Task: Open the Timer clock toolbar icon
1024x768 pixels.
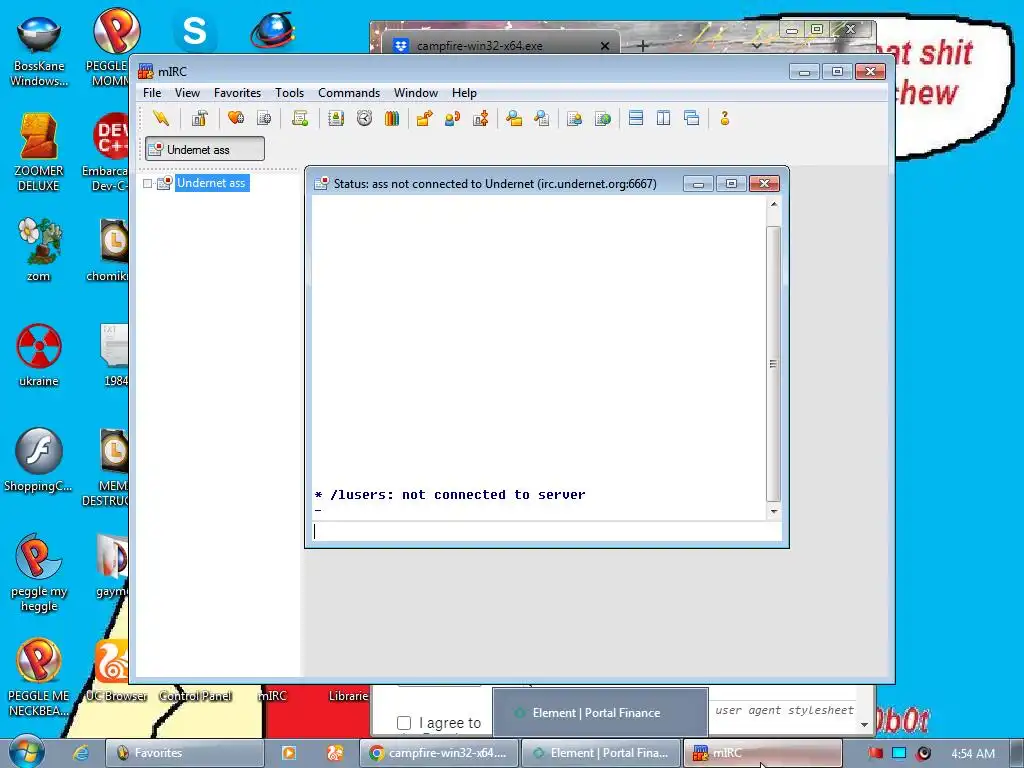Action: [x=364, y=118]
